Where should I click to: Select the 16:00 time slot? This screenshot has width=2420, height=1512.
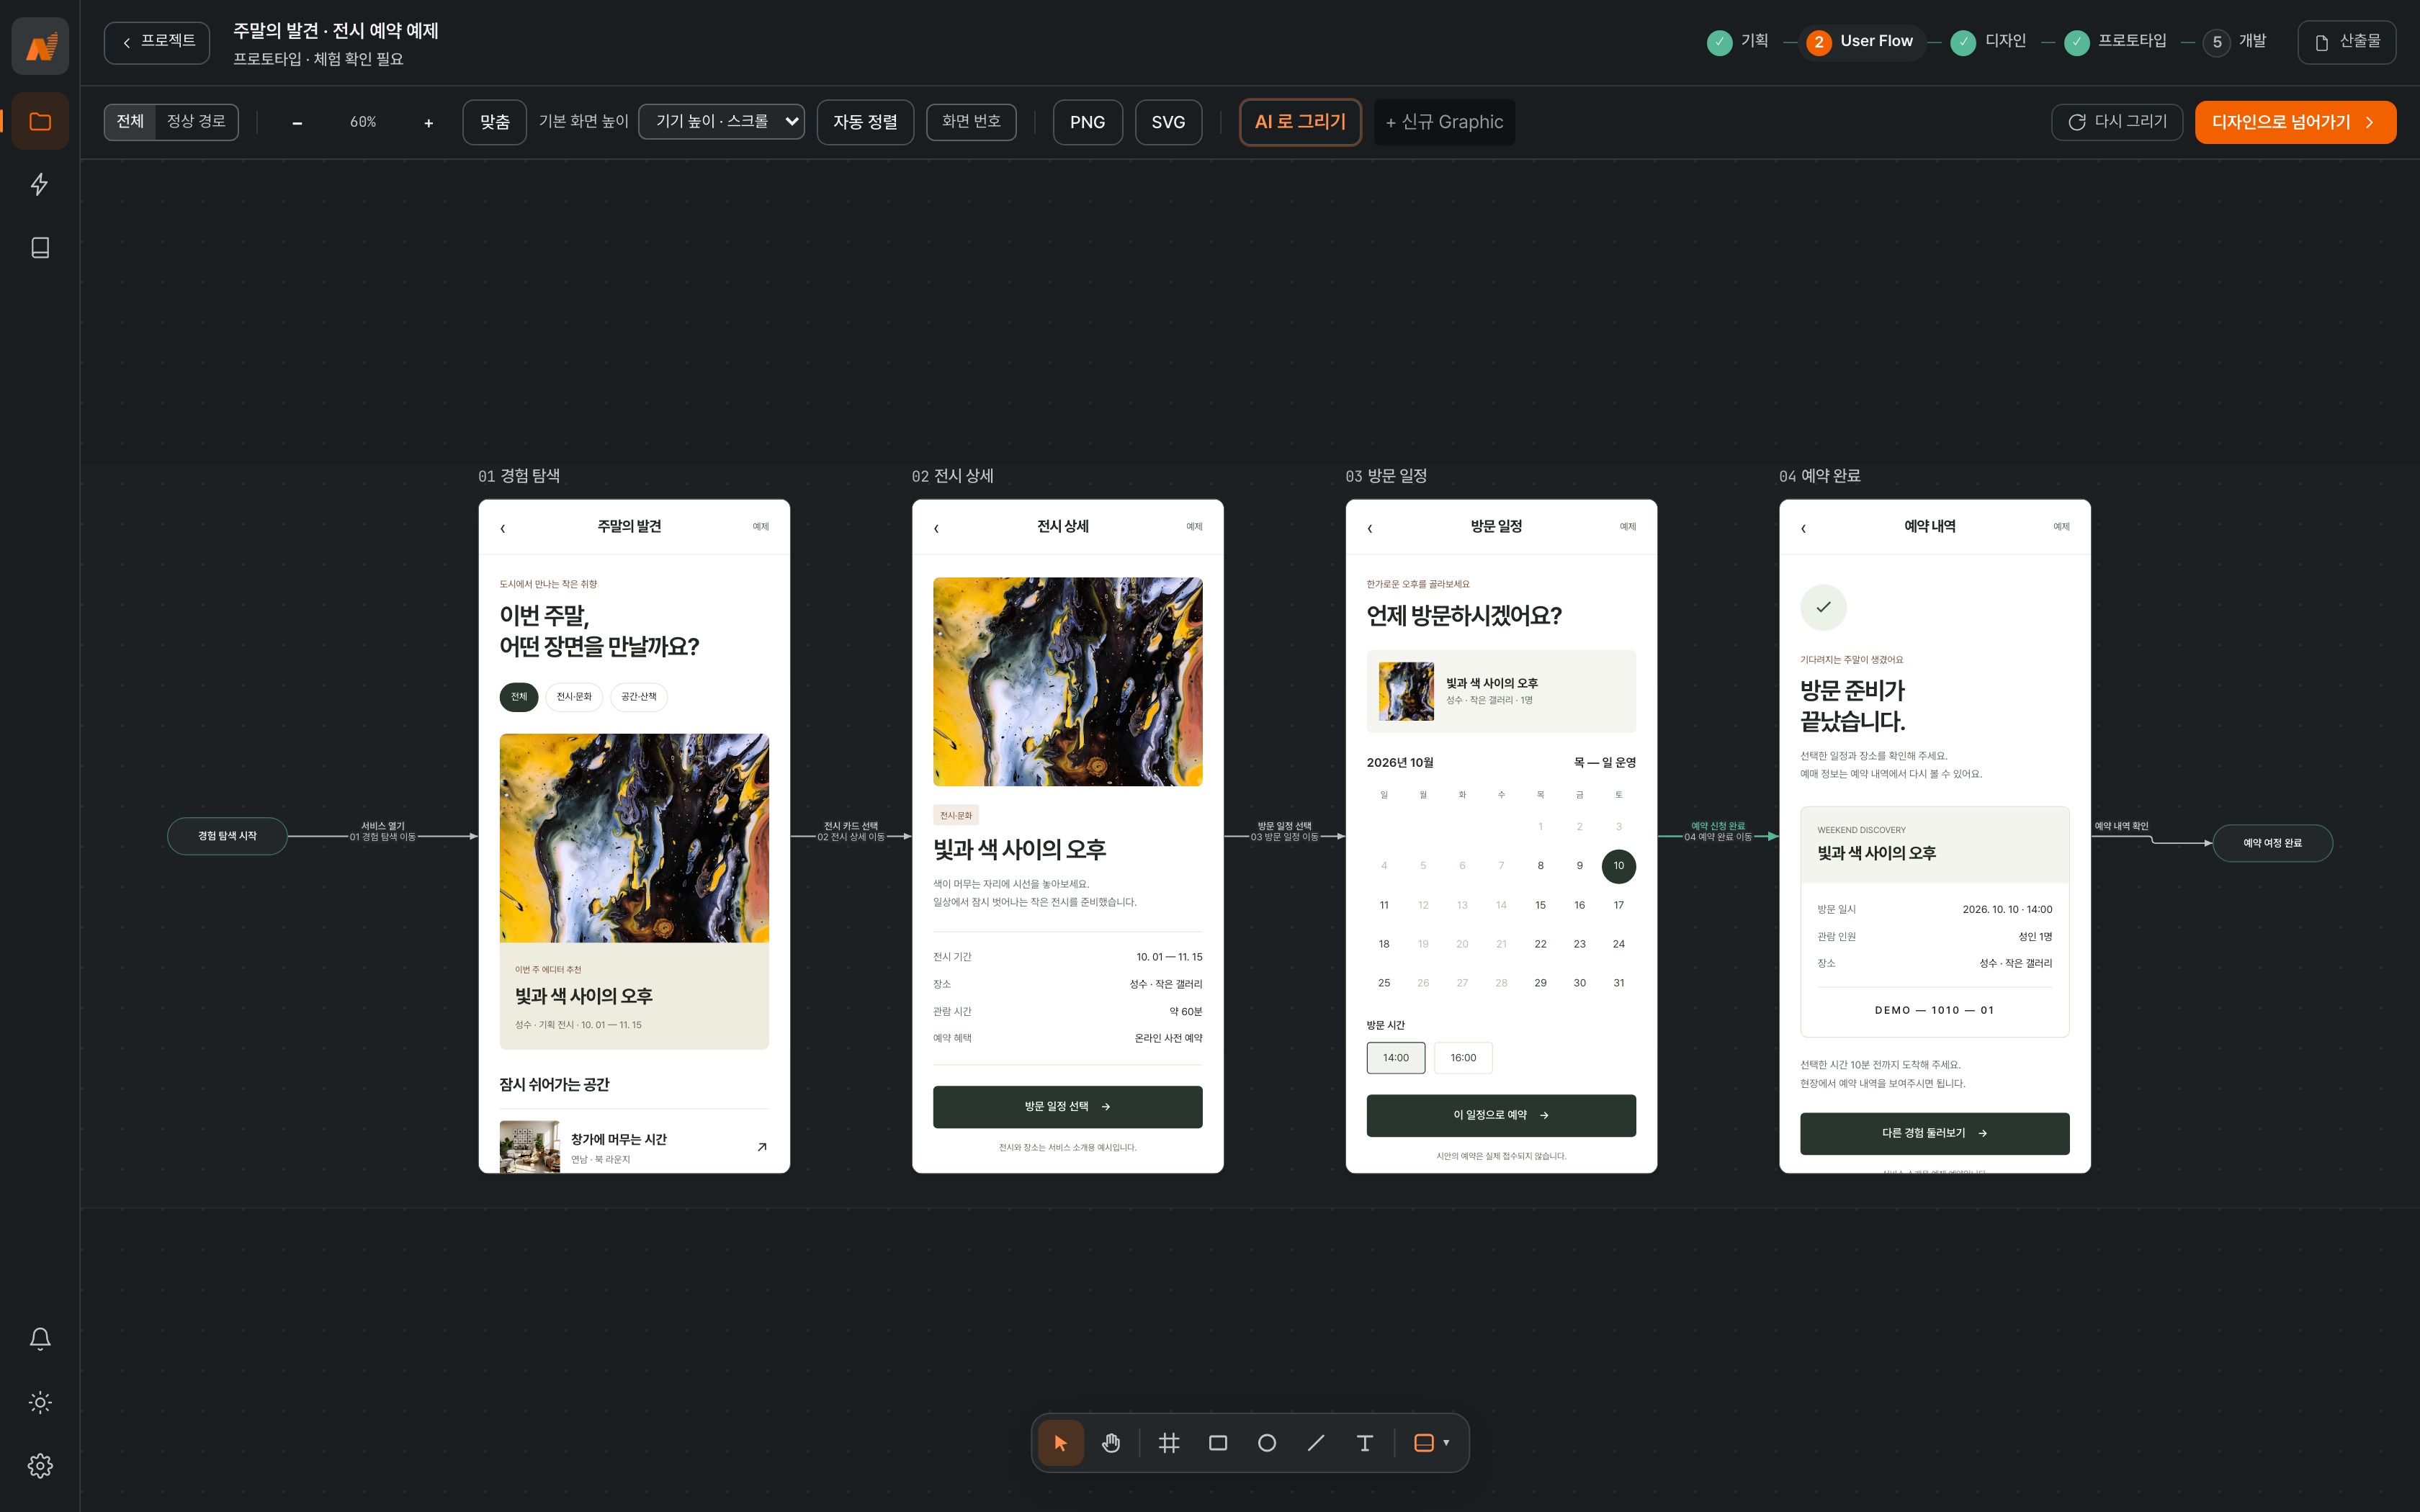[x=1463, y=1058]
